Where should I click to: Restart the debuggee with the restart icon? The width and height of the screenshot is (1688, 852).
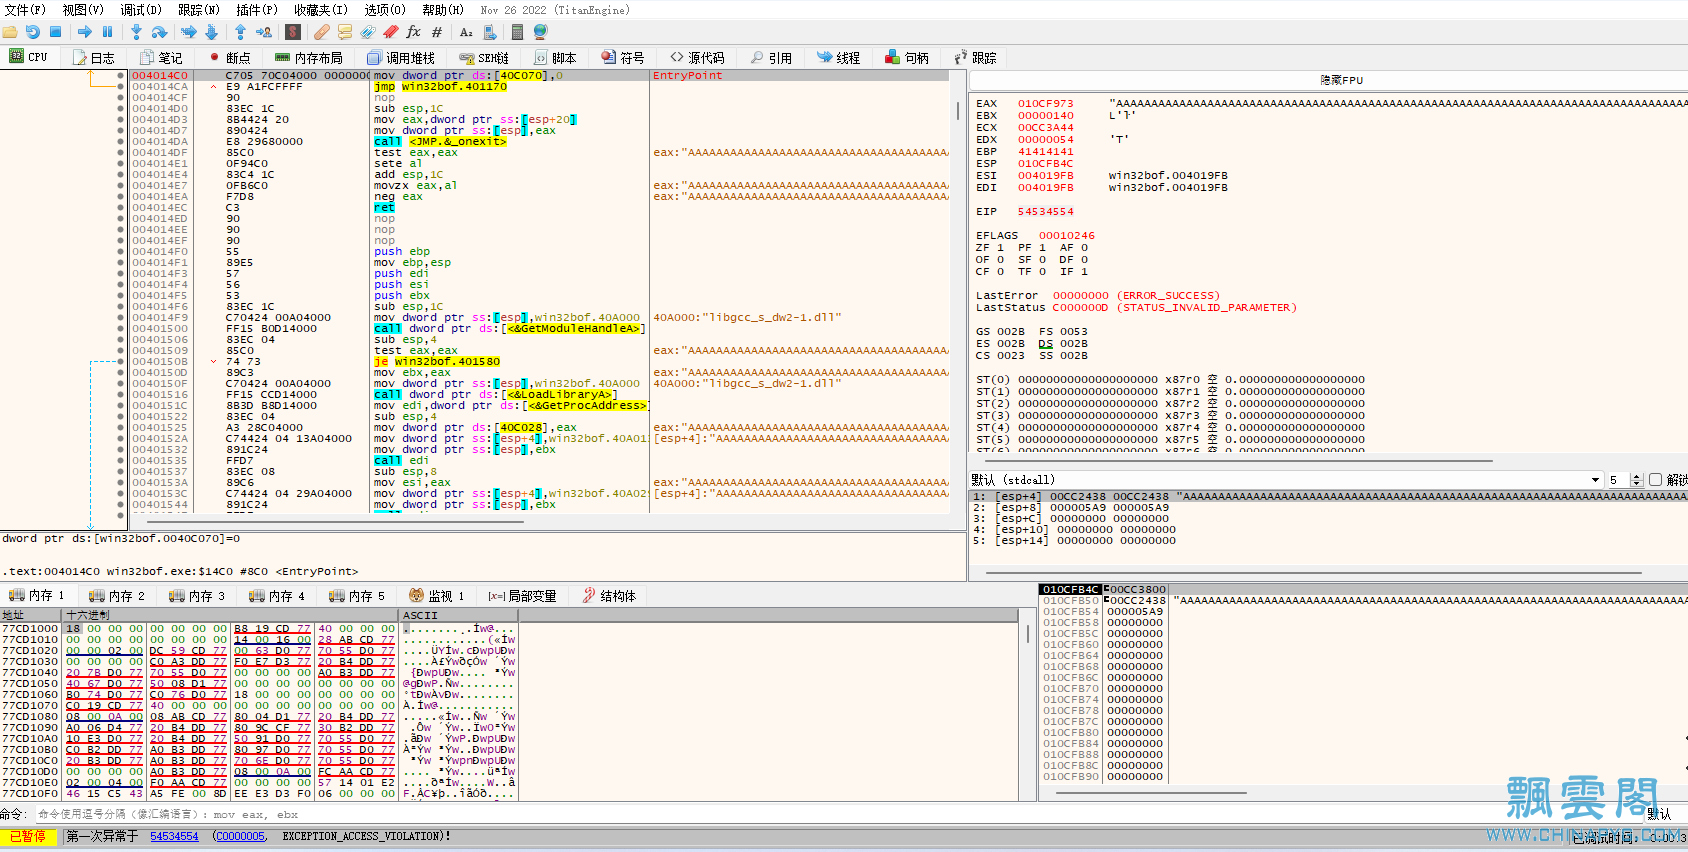coord(33,32)
